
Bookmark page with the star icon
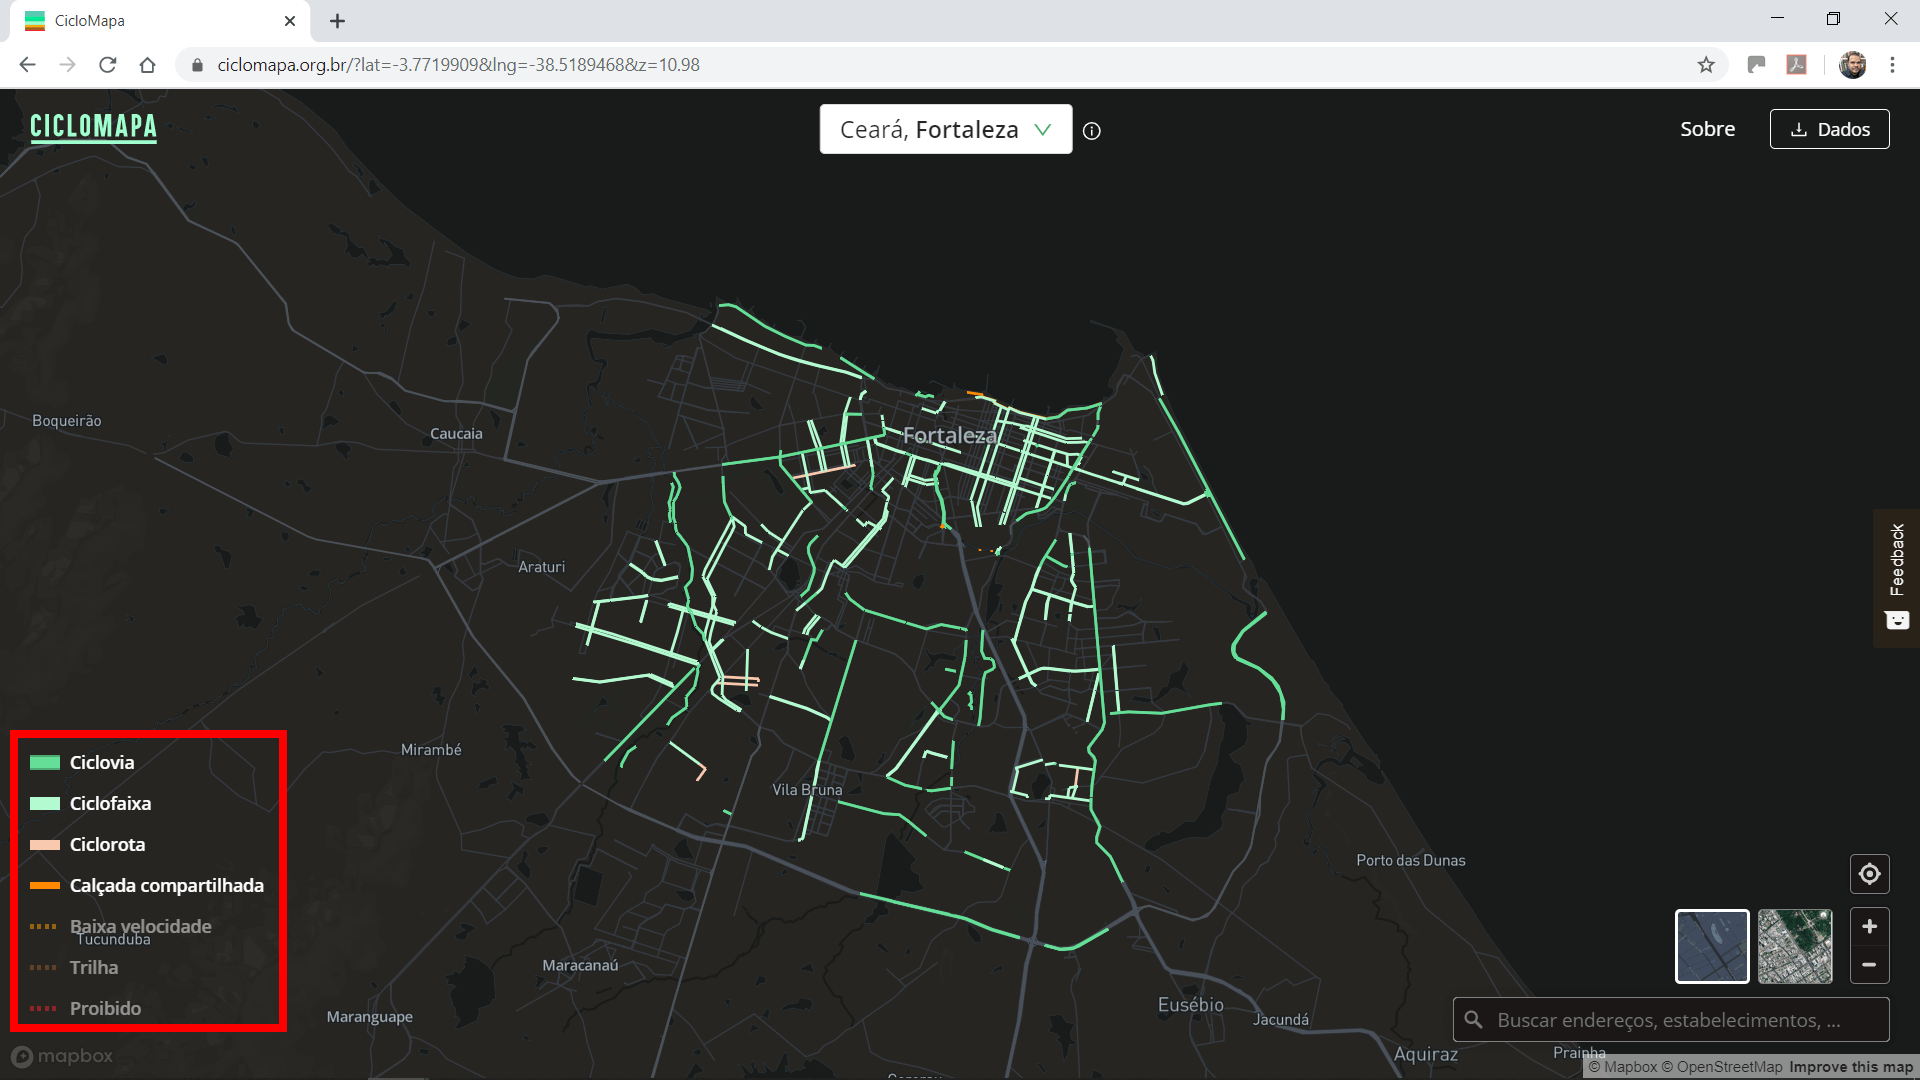click(1706, 65)
